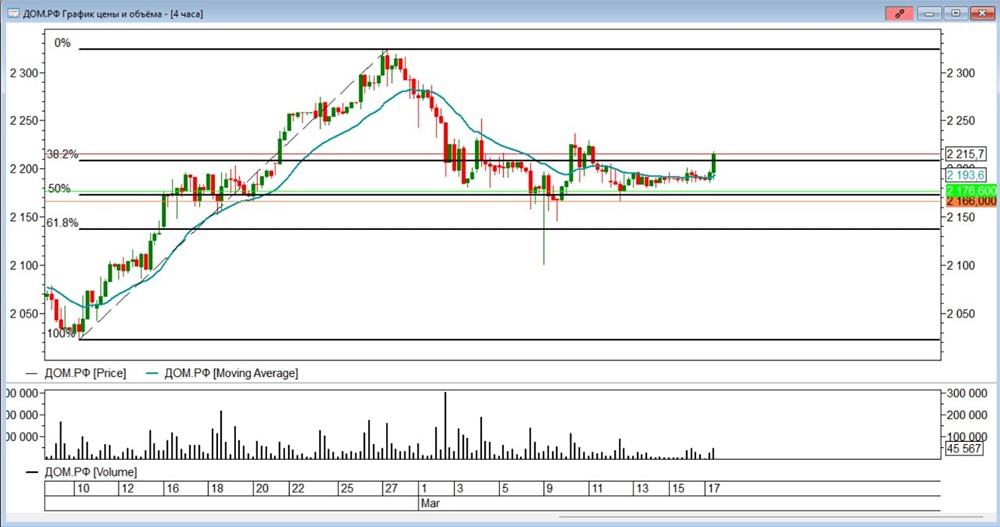Click the Fibonacci '50%' level label

pos(59,188)
